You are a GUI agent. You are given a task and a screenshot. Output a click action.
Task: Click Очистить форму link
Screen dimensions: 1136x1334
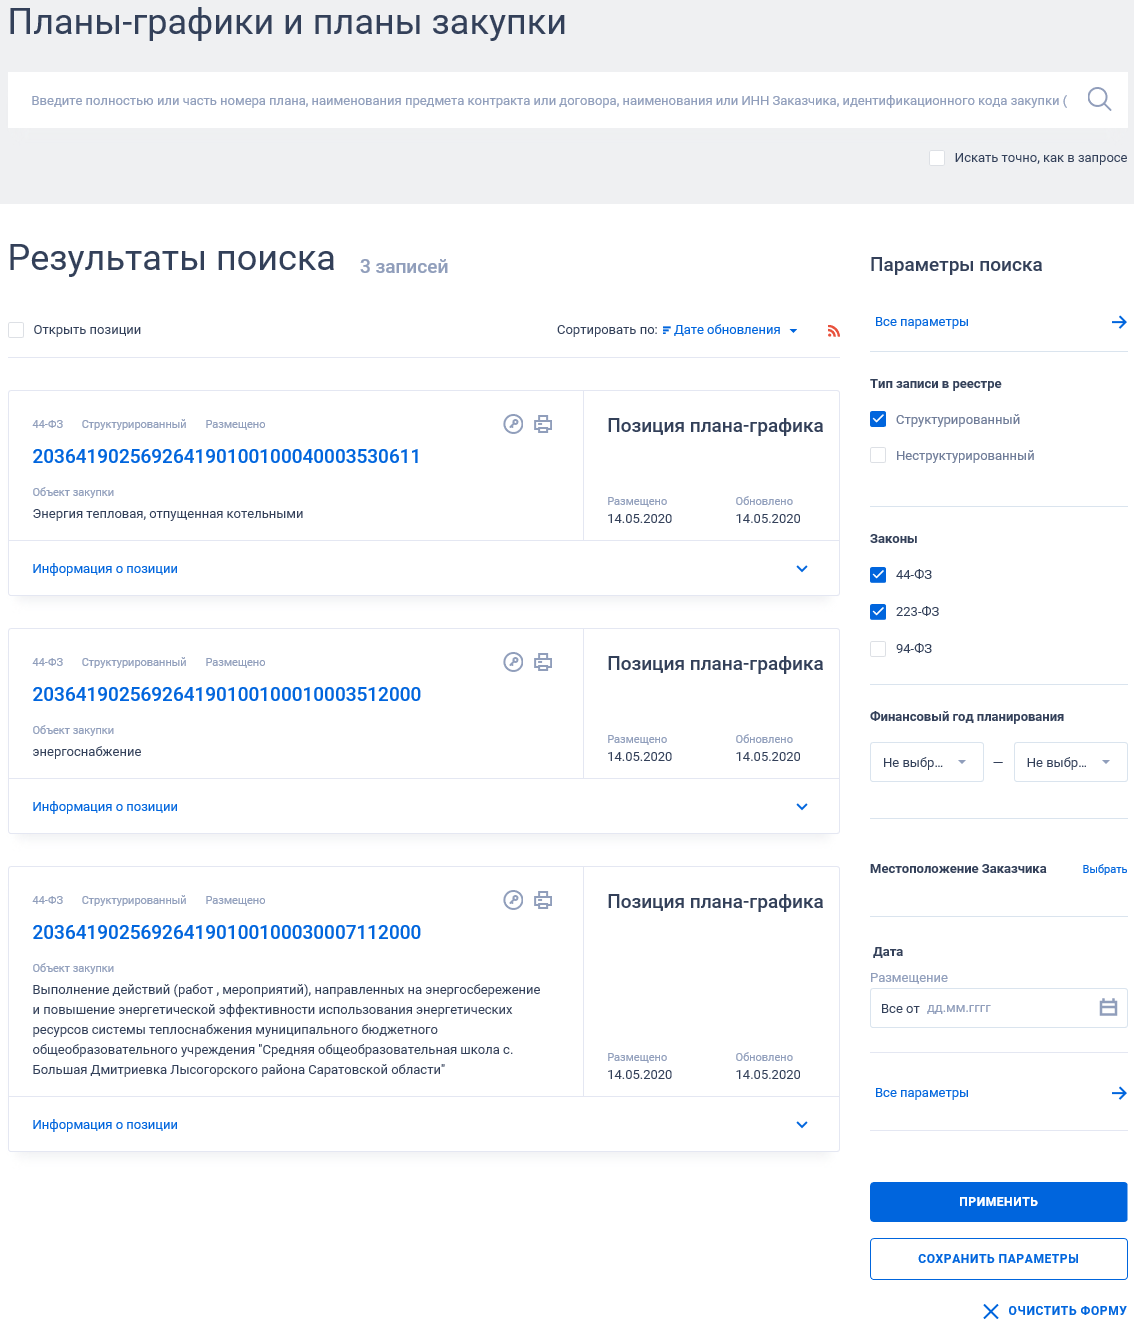click(x=1067, y=1311)
